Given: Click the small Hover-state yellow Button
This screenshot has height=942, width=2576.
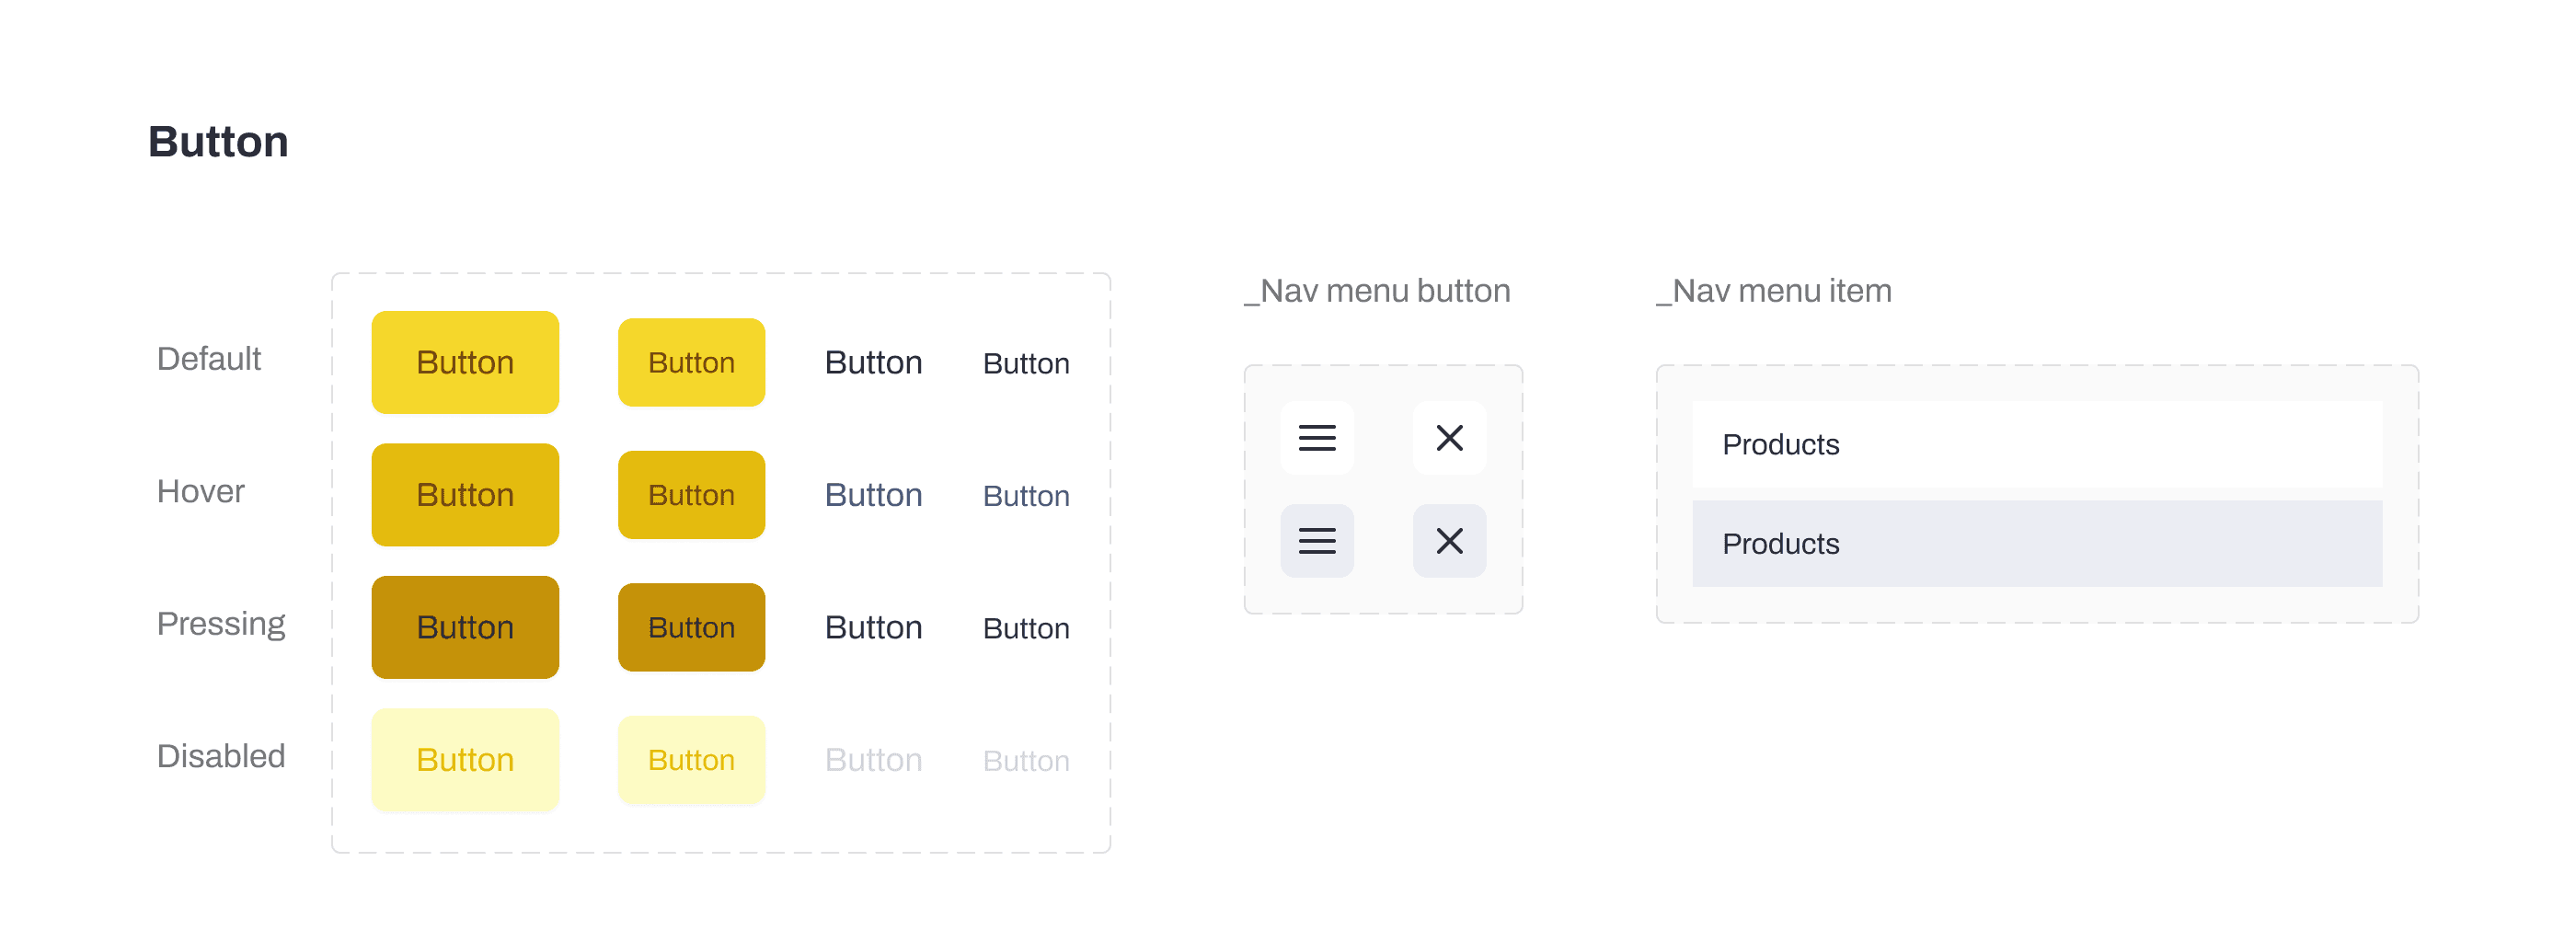Looking at the screenshot, I should point(691,495).
